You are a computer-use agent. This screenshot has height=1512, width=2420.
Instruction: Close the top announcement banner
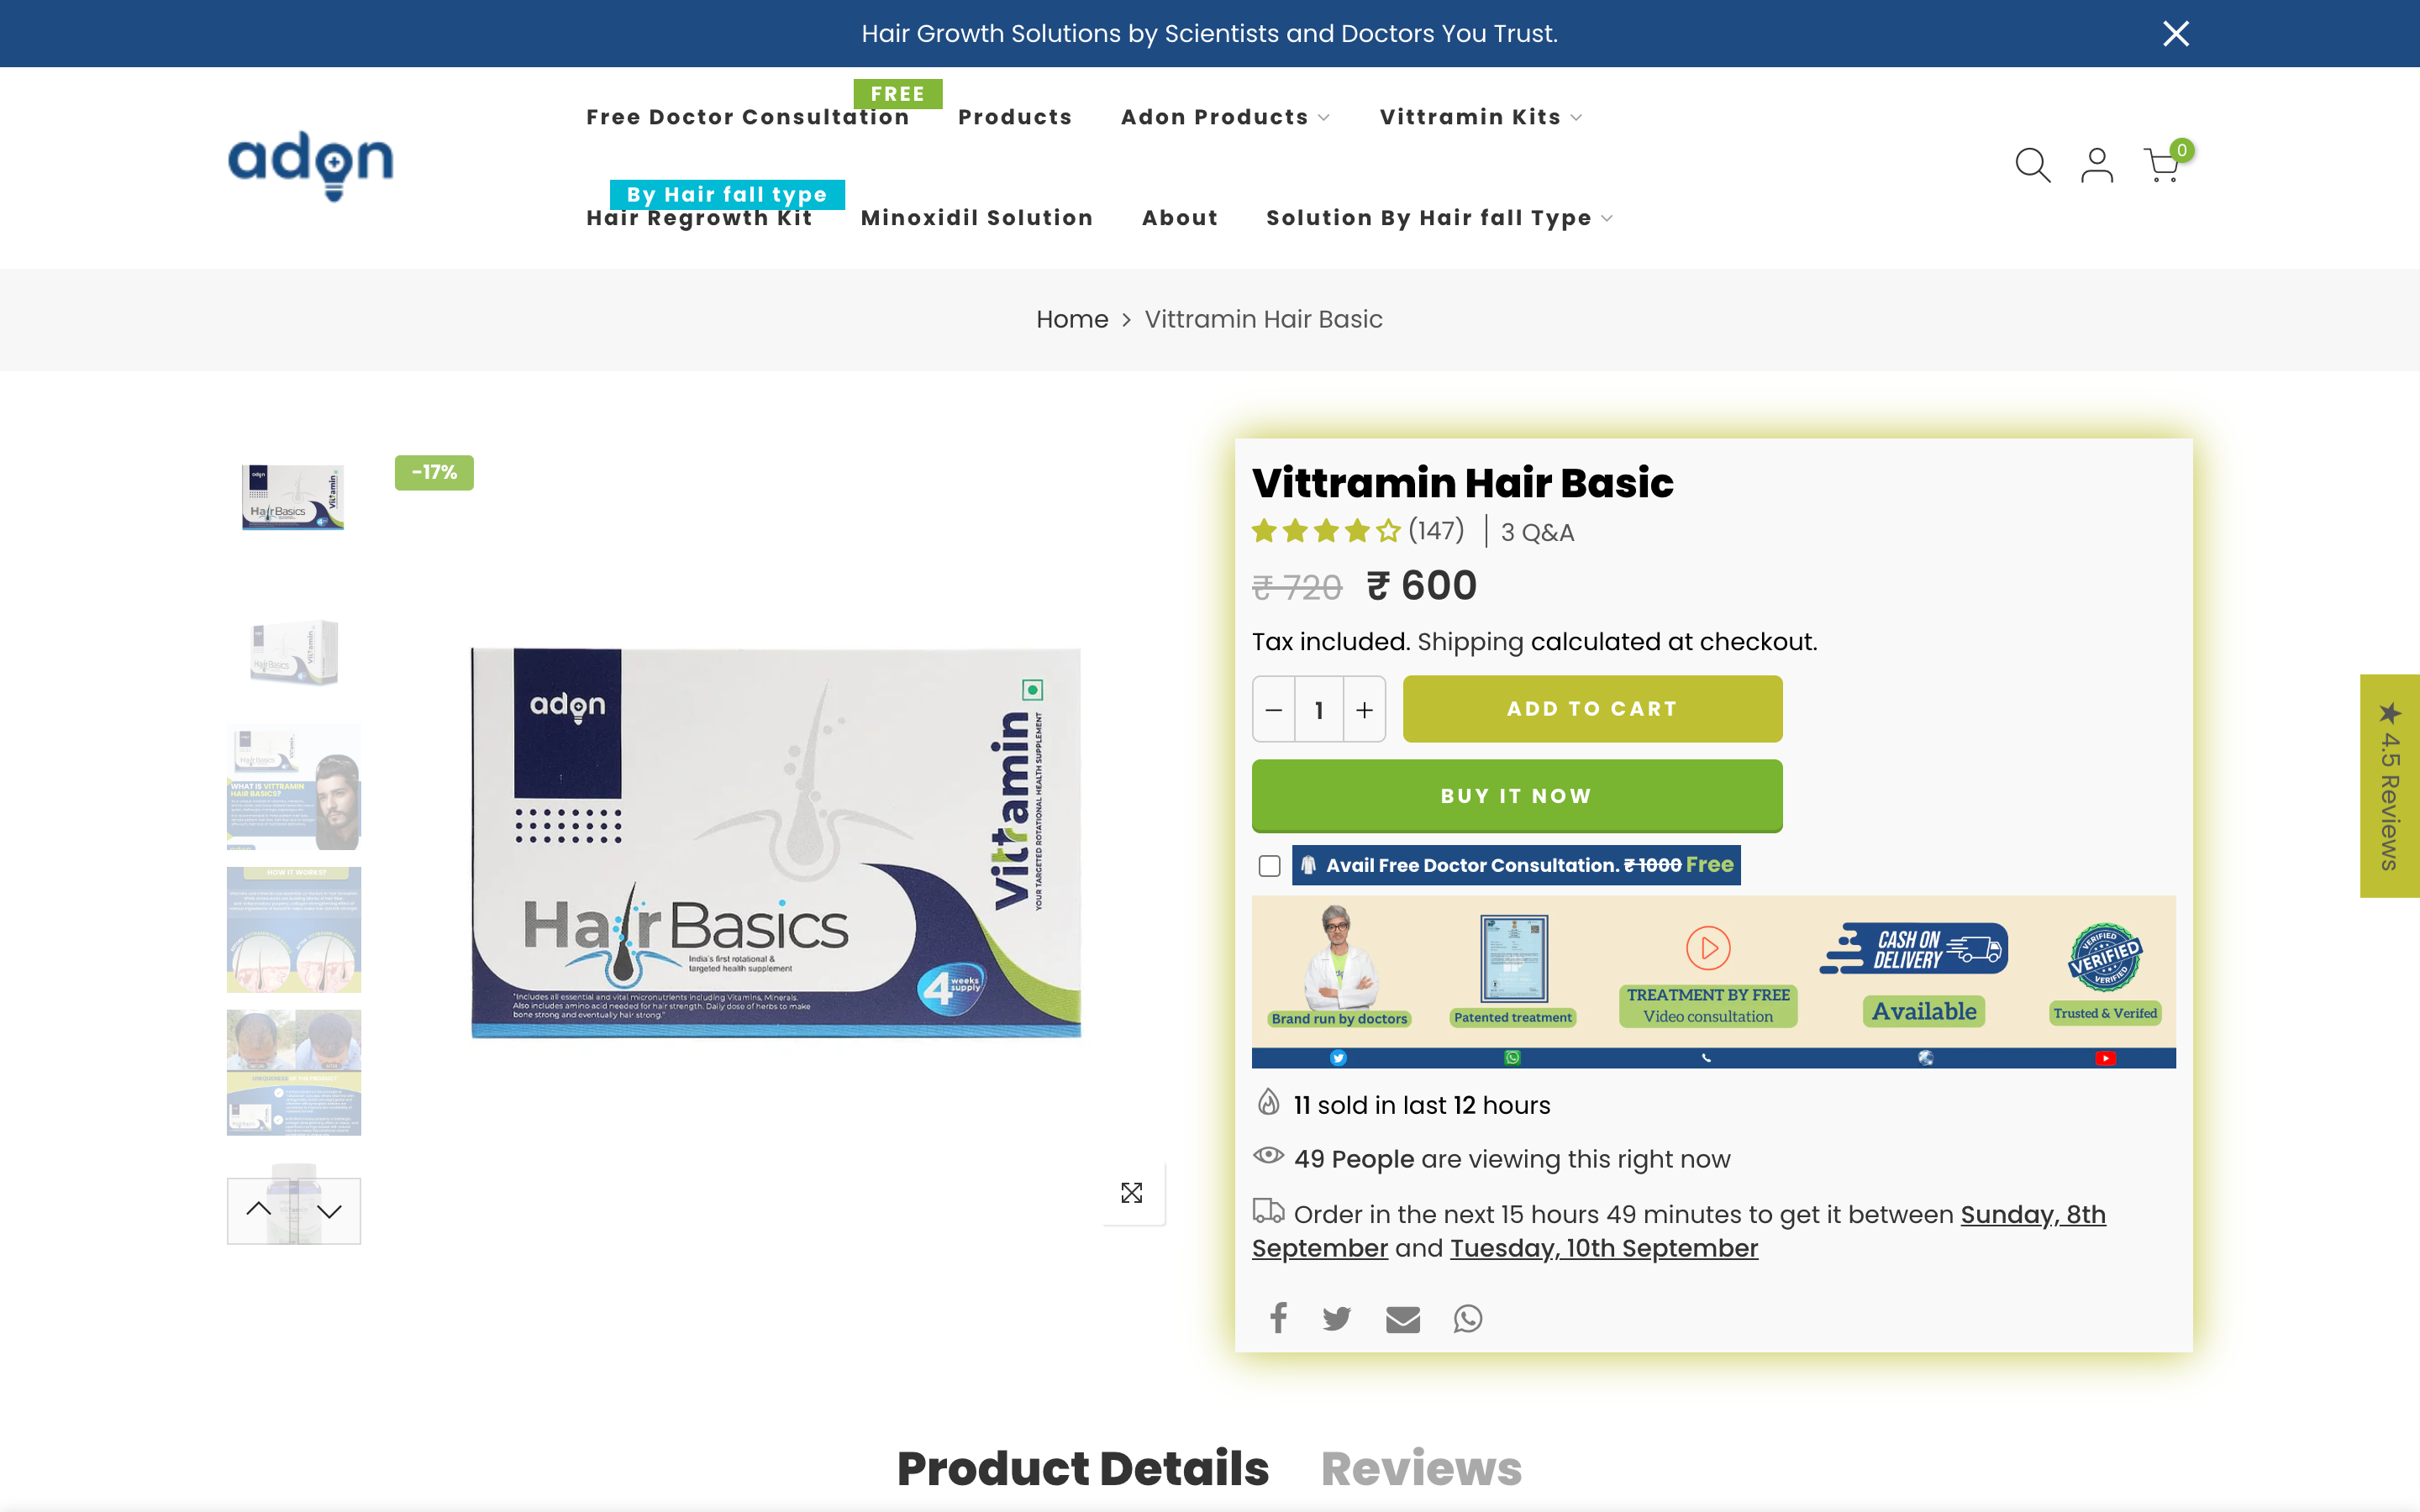point(2176,33)
